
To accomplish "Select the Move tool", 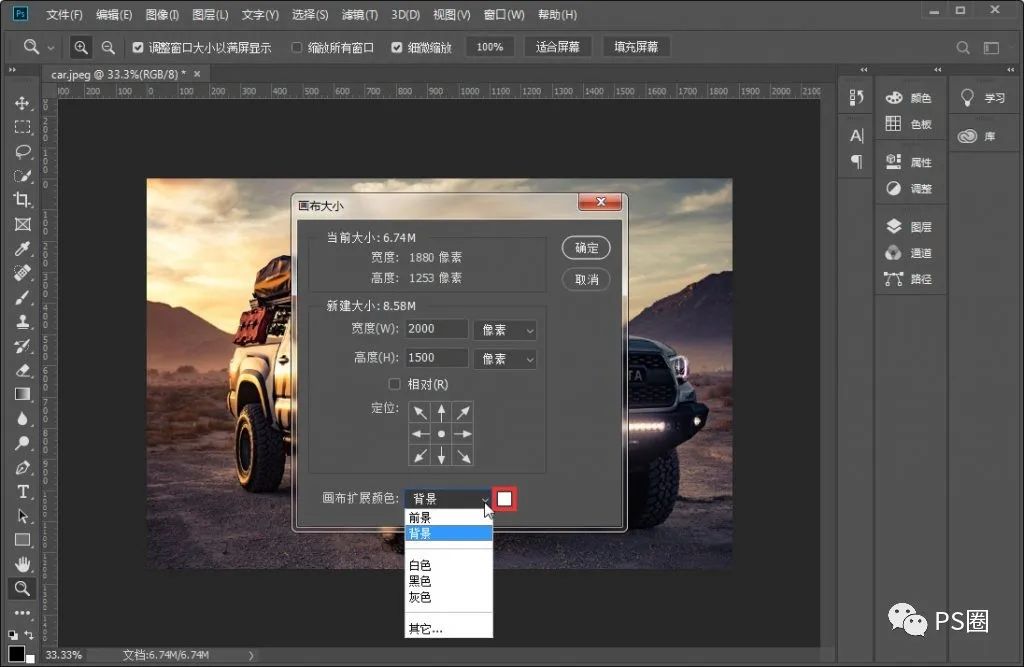I will point(22,103).
